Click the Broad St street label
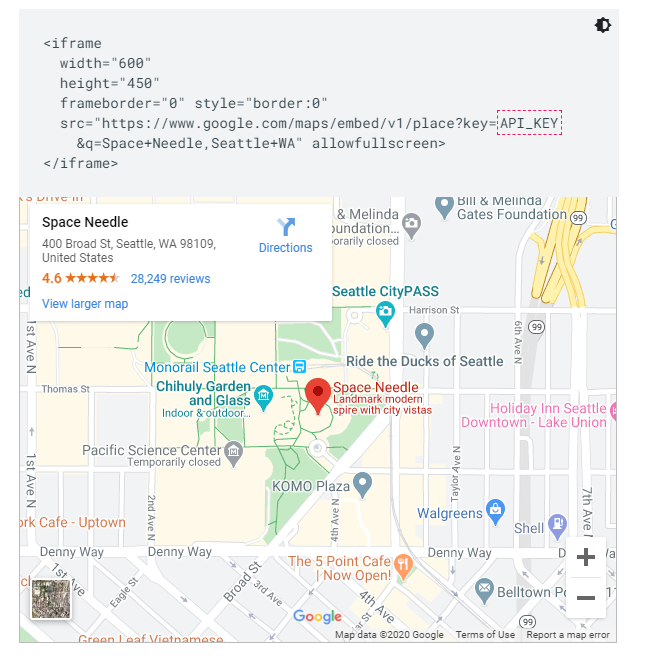The height and width of the screenshot is (656, 657). pos(242,581)
